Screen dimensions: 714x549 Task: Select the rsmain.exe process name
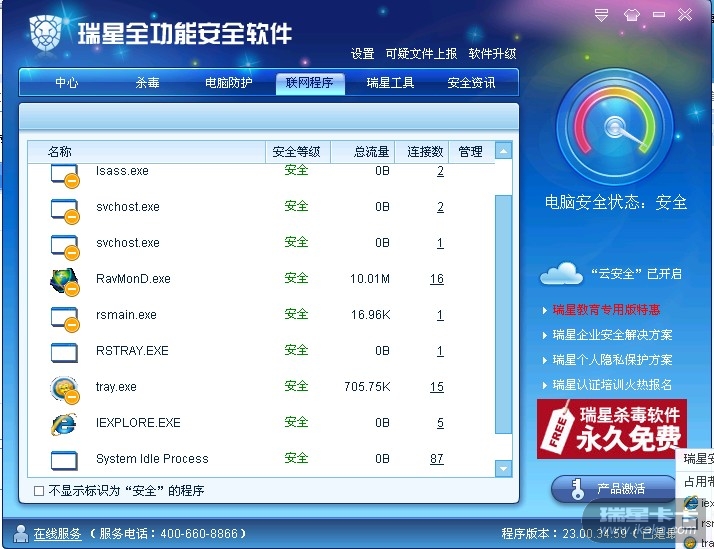click(x=126, y=315)
